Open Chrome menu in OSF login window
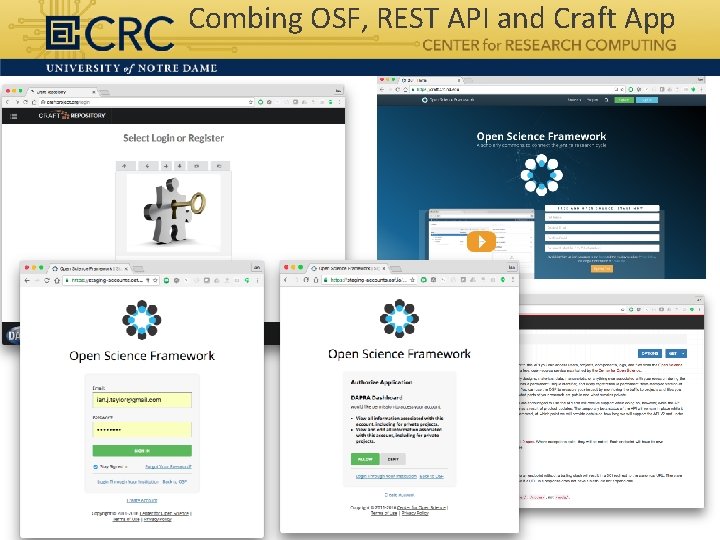Image resolution: width=720 pixels, height=540 pixels. 257,280
